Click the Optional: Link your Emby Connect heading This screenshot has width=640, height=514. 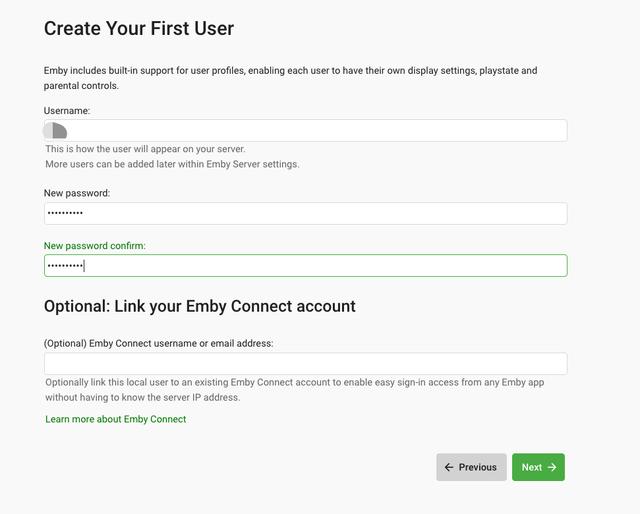tap(200, 306)
